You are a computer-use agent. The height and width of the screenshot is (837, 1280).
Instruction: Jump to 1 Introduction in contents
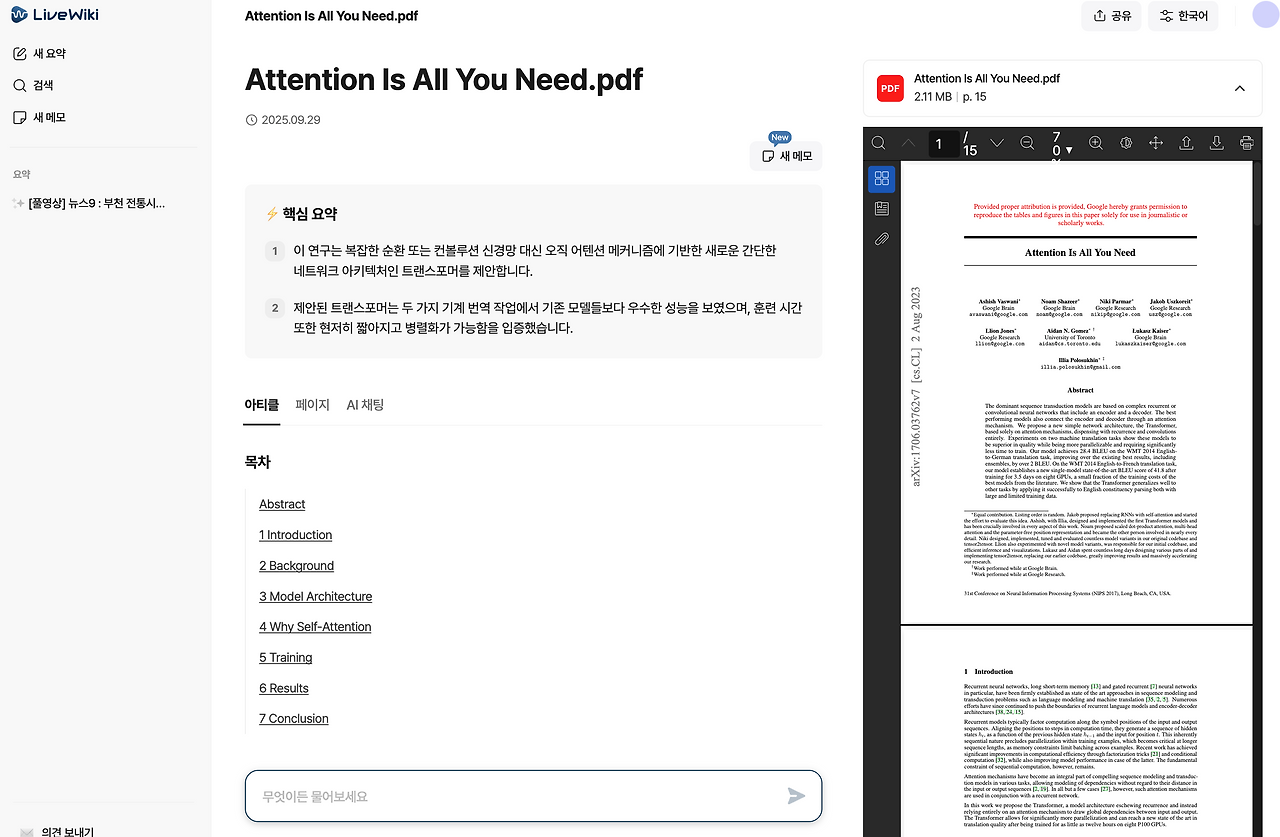pos(295,535)
